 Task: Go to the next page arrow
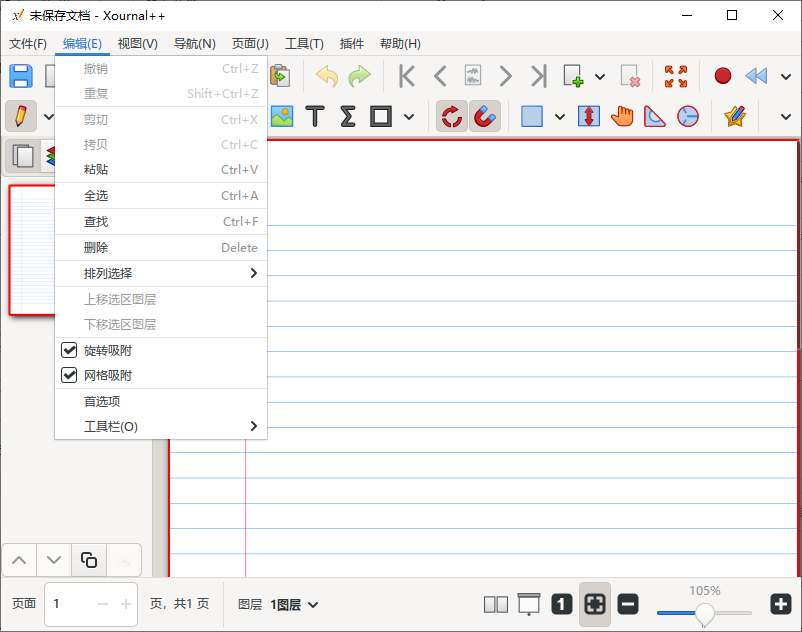(x=505, y=76)
